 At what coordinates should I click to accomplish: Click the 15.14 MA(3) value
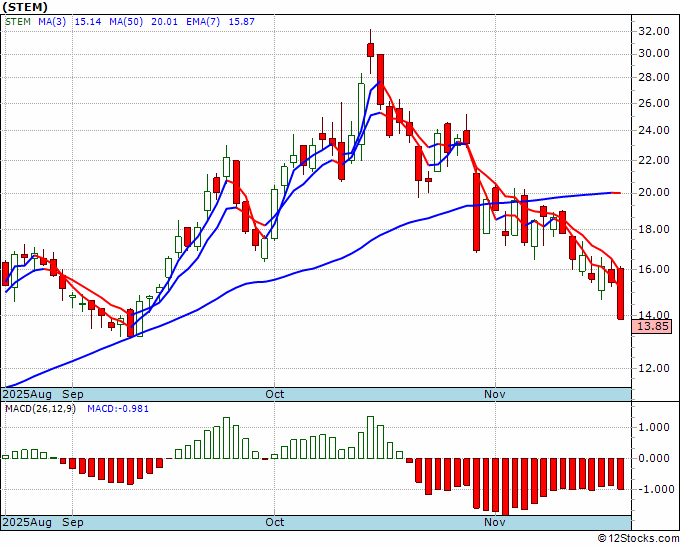pyautogui.click(x=88, y=22)
